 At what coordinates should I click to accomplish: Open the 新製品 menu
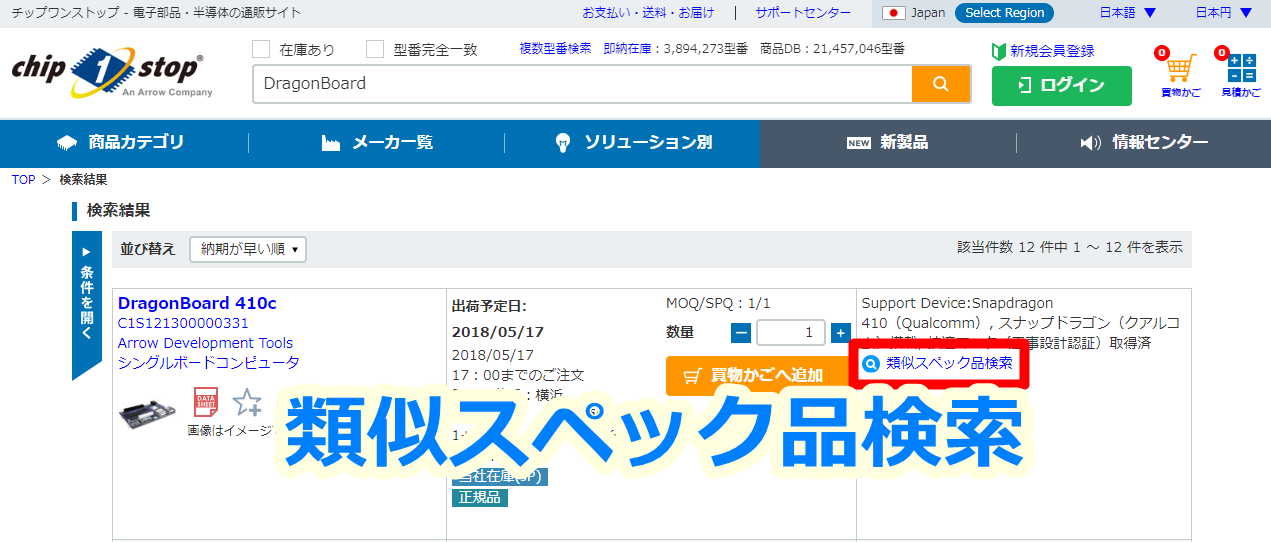pyautogui.click(x=887, y=143)
